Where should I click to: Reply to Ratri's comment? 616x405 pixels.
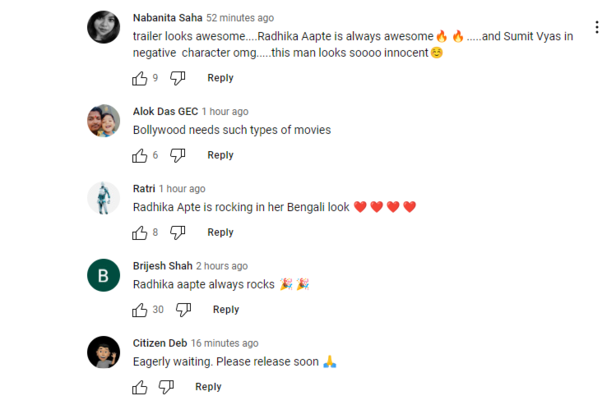(x=220, y=232)
